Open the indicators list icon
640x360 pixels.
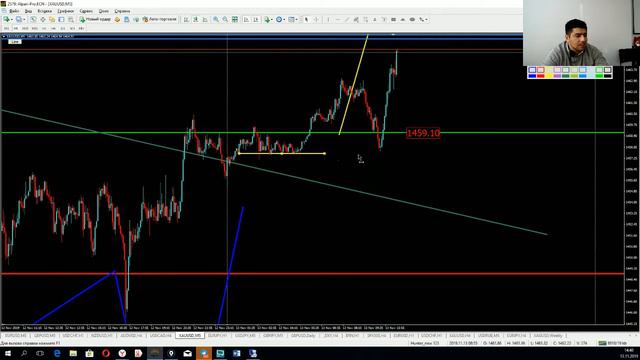coord(267,19)
